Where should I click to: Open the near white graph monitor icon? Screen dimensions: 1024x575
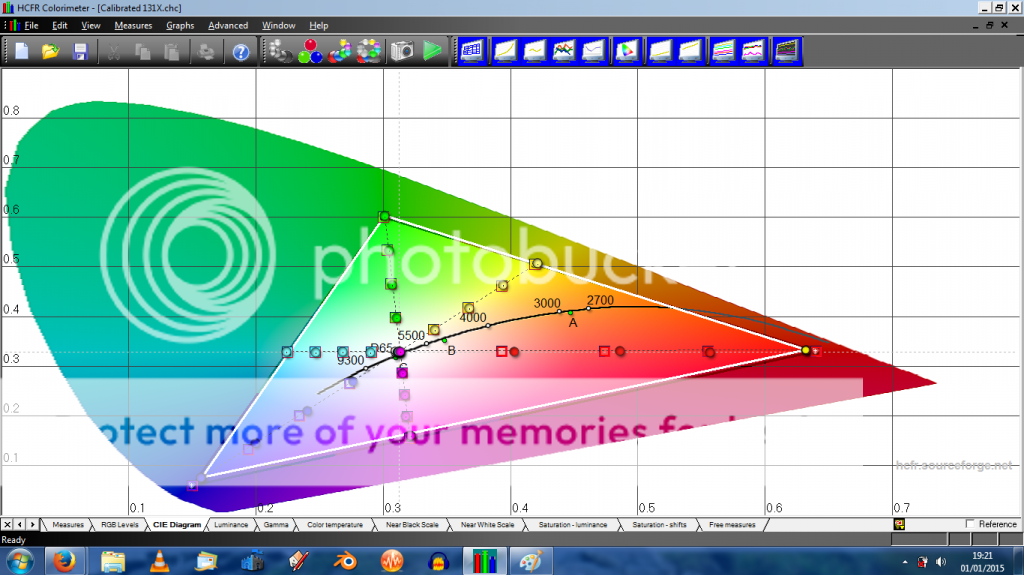[690, 51]
